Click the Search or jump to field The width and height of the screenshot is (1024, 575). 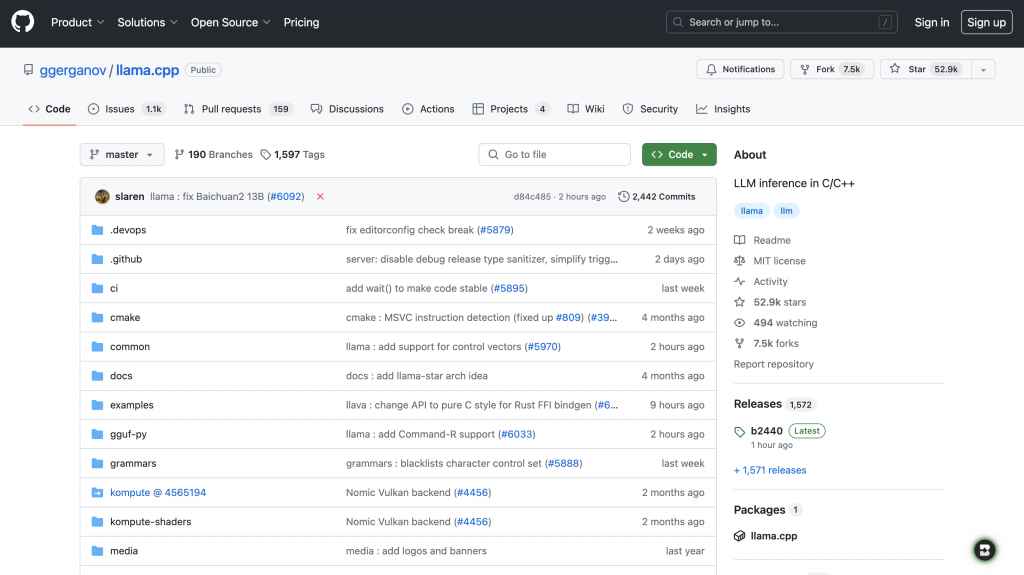tap(781, 22)
